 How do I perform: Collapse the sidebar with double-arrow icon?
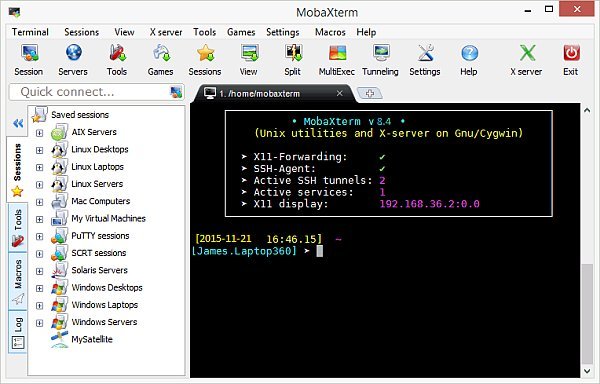(x=18, y=123)
